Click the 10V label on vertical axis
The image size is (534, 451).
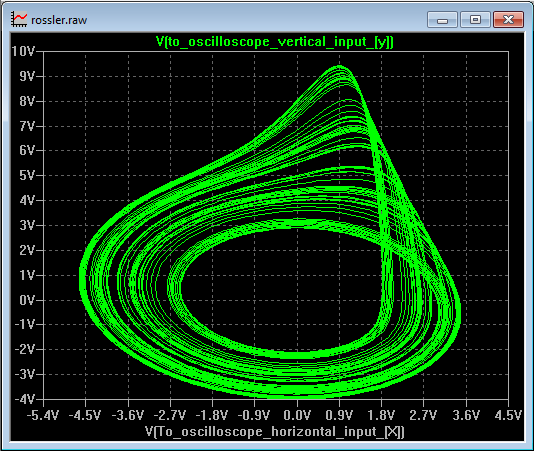(x=23, y=51)
